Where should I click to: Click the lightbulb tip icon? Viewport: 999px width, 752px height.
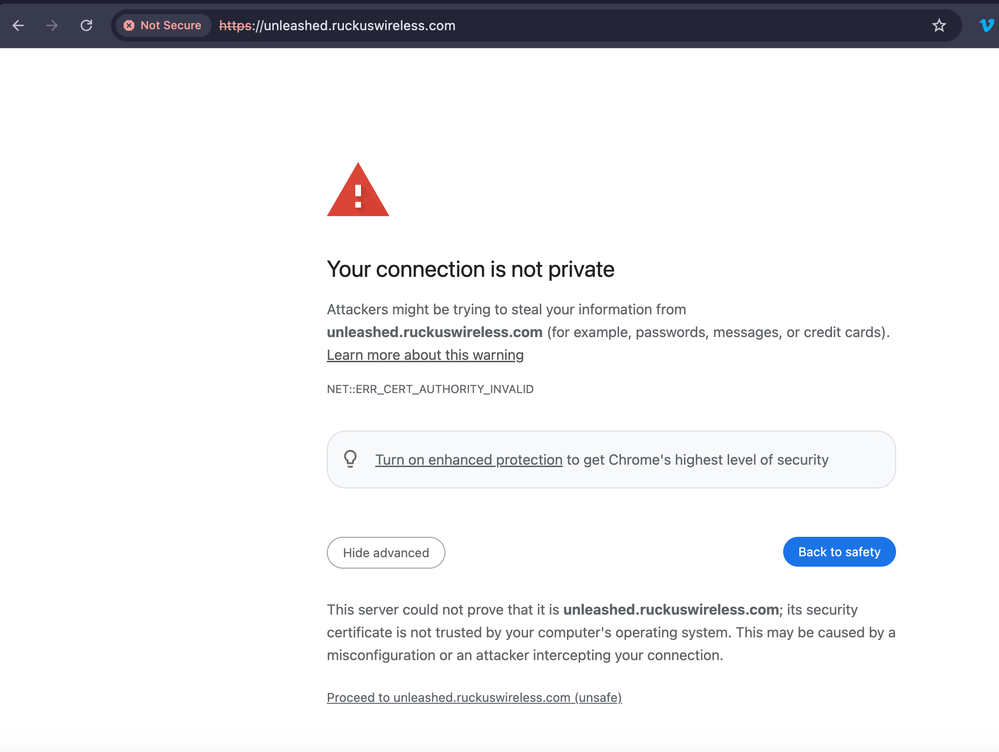350,459
